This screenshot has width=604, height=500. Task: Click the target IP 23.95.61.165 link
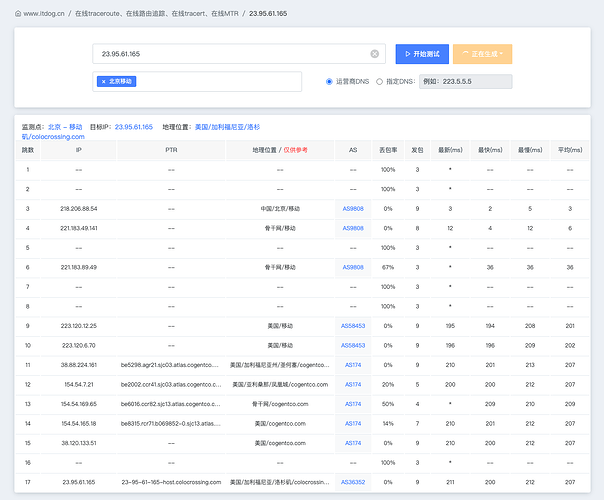coord(134,127)
